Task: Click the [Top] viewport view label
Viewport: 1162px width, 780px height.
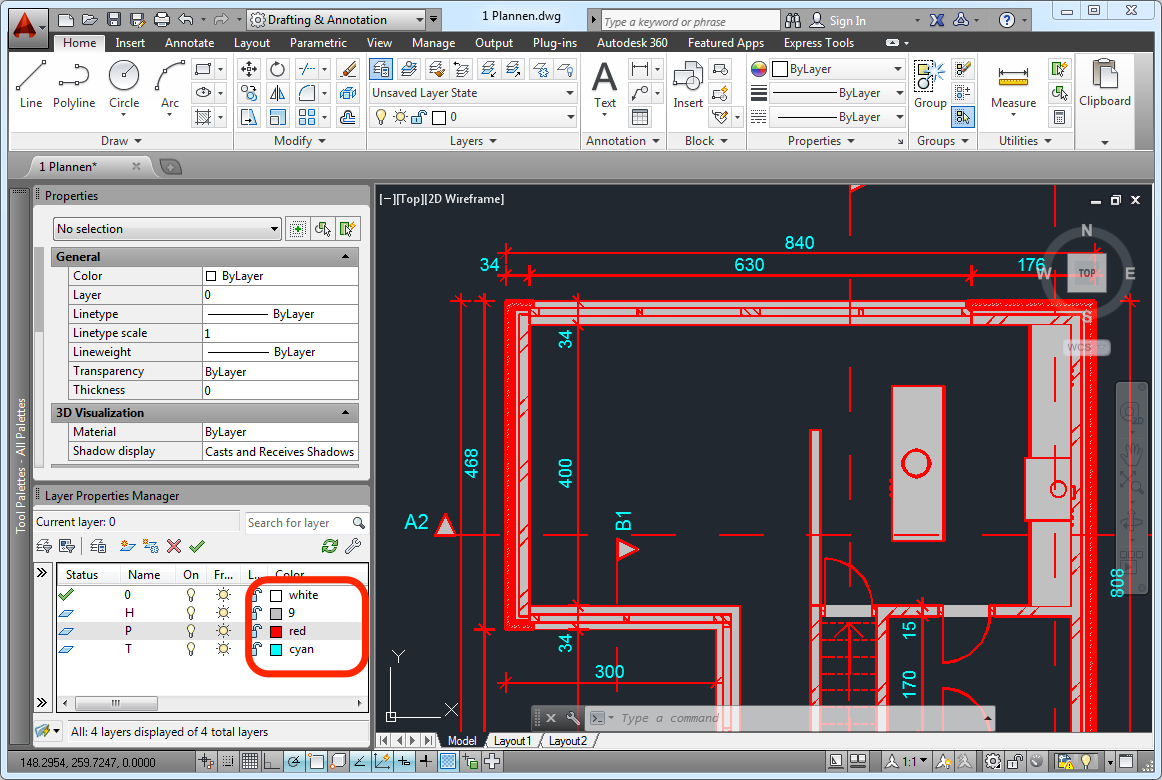Action: (408, 199)
